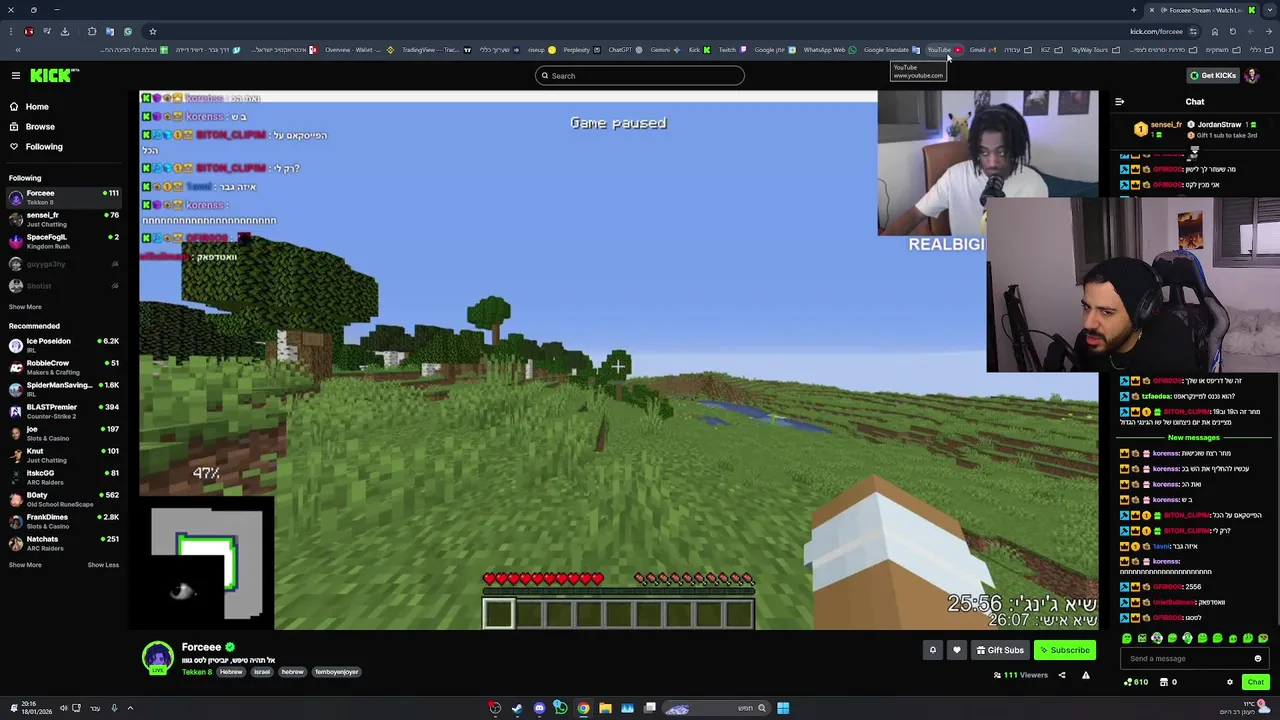Click the green Chat send button
Screen dimensions: 1280x720
tap(1255, 682)
